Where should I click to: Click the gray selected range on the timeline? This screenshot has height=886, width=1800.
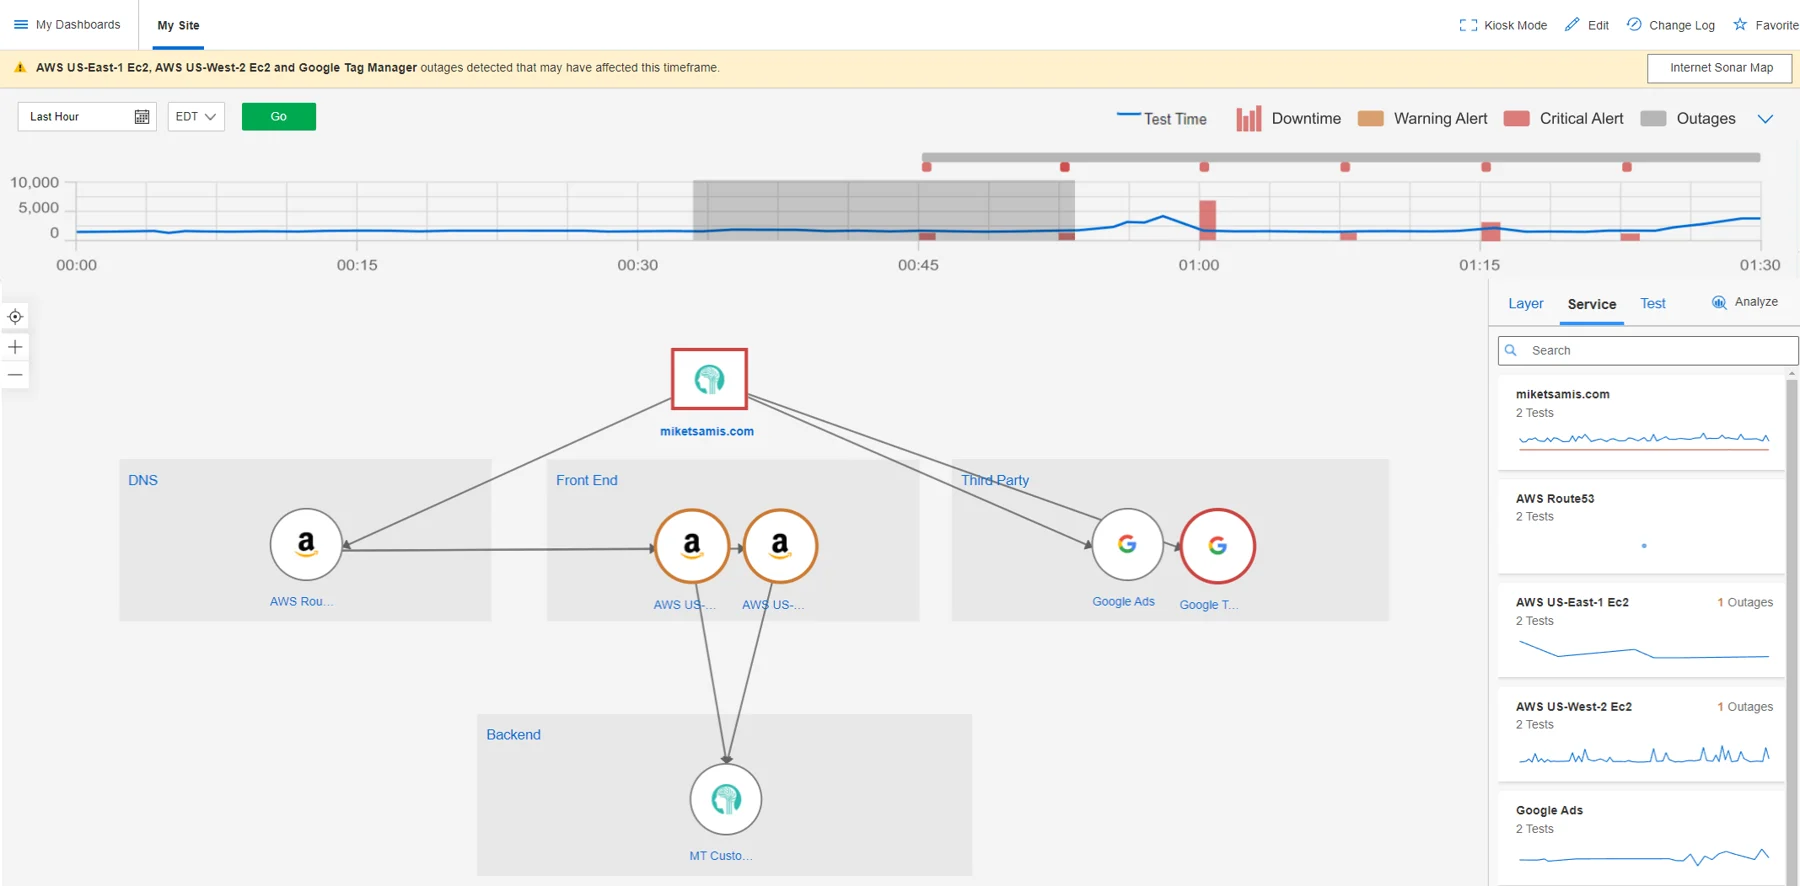tap(884, 210)
